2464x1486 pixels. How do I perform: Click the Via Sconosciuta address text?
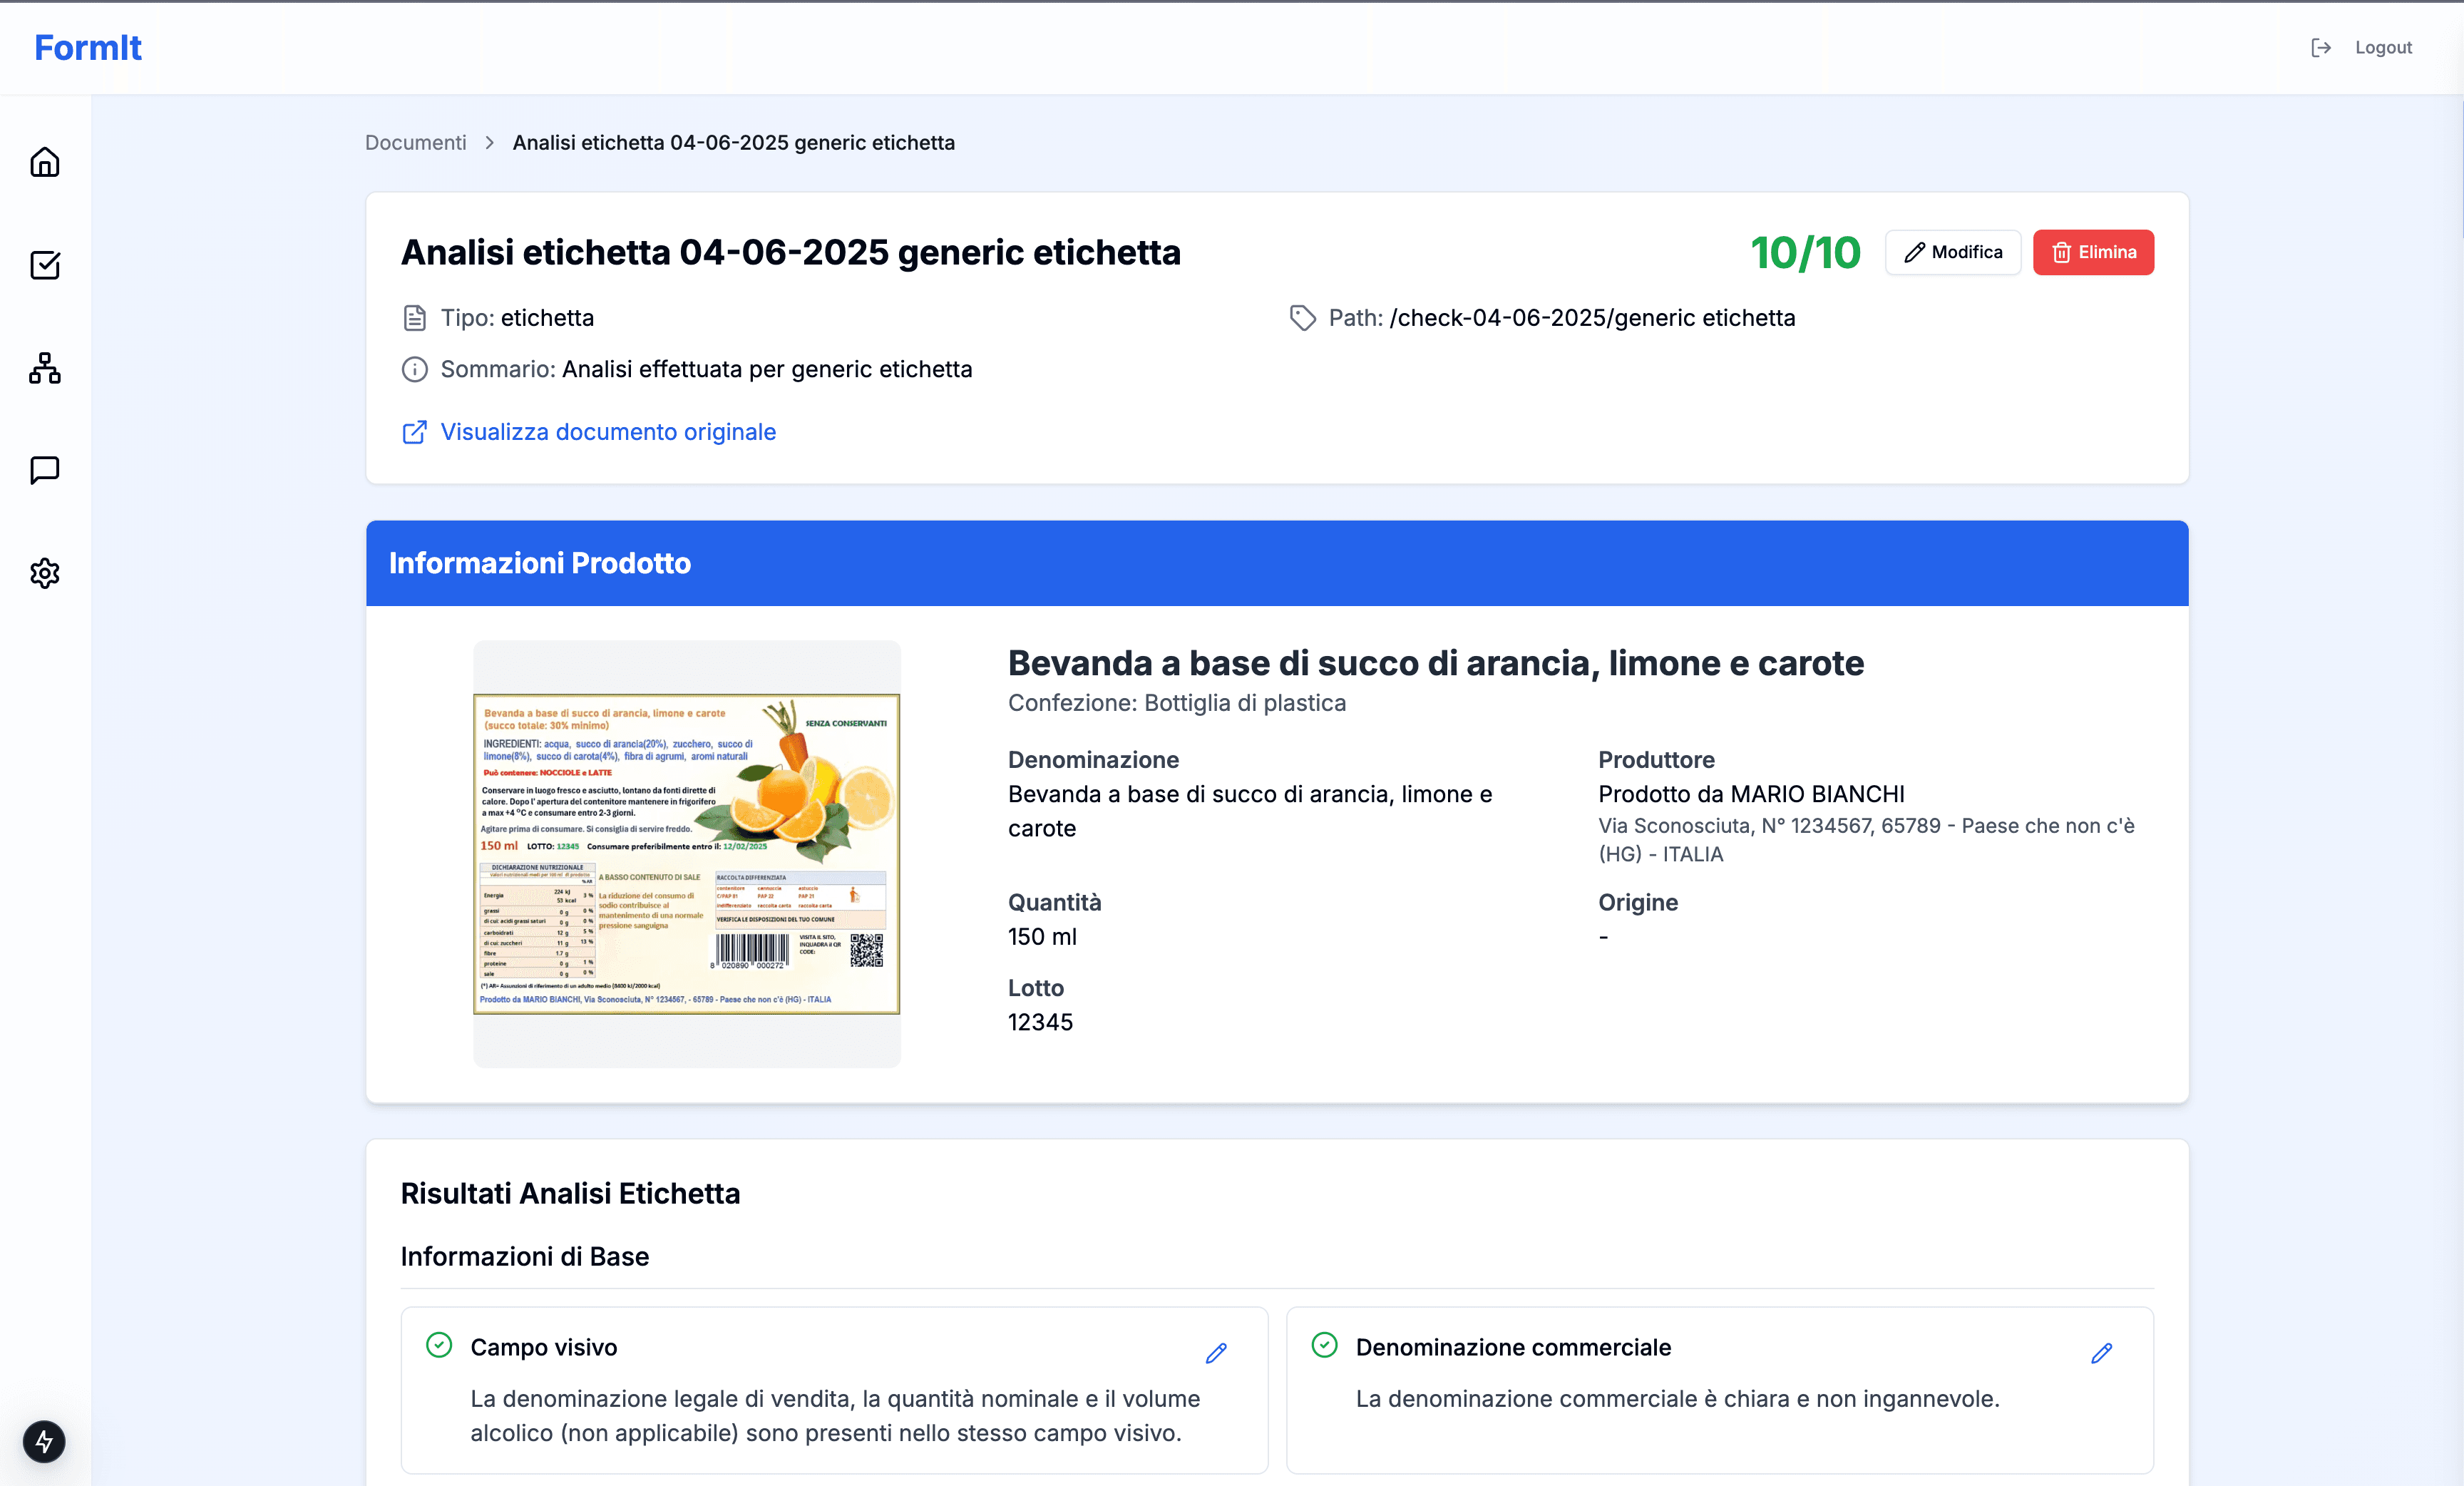tap(1866, 840)
